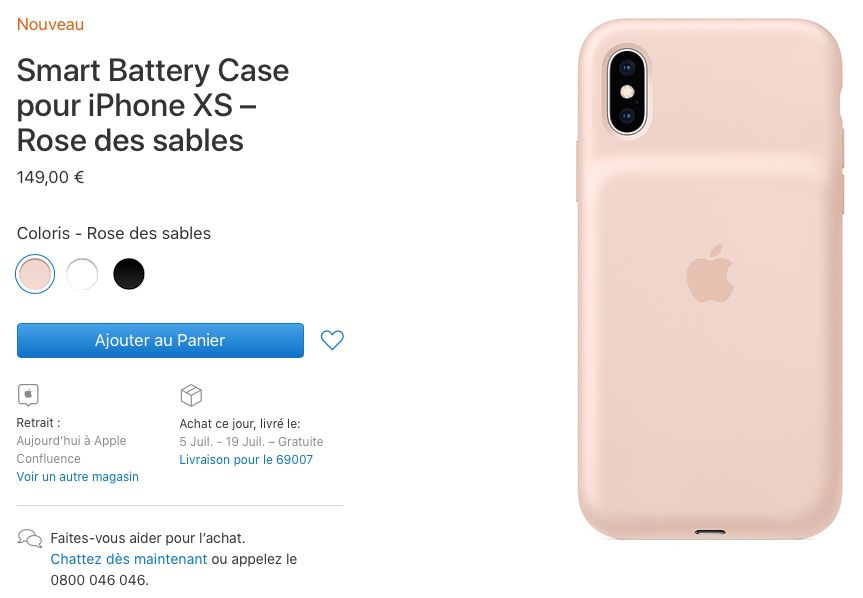Screen dimensions: 863x598
Task: Click the pink battery case product image
Action: (710, 279)
